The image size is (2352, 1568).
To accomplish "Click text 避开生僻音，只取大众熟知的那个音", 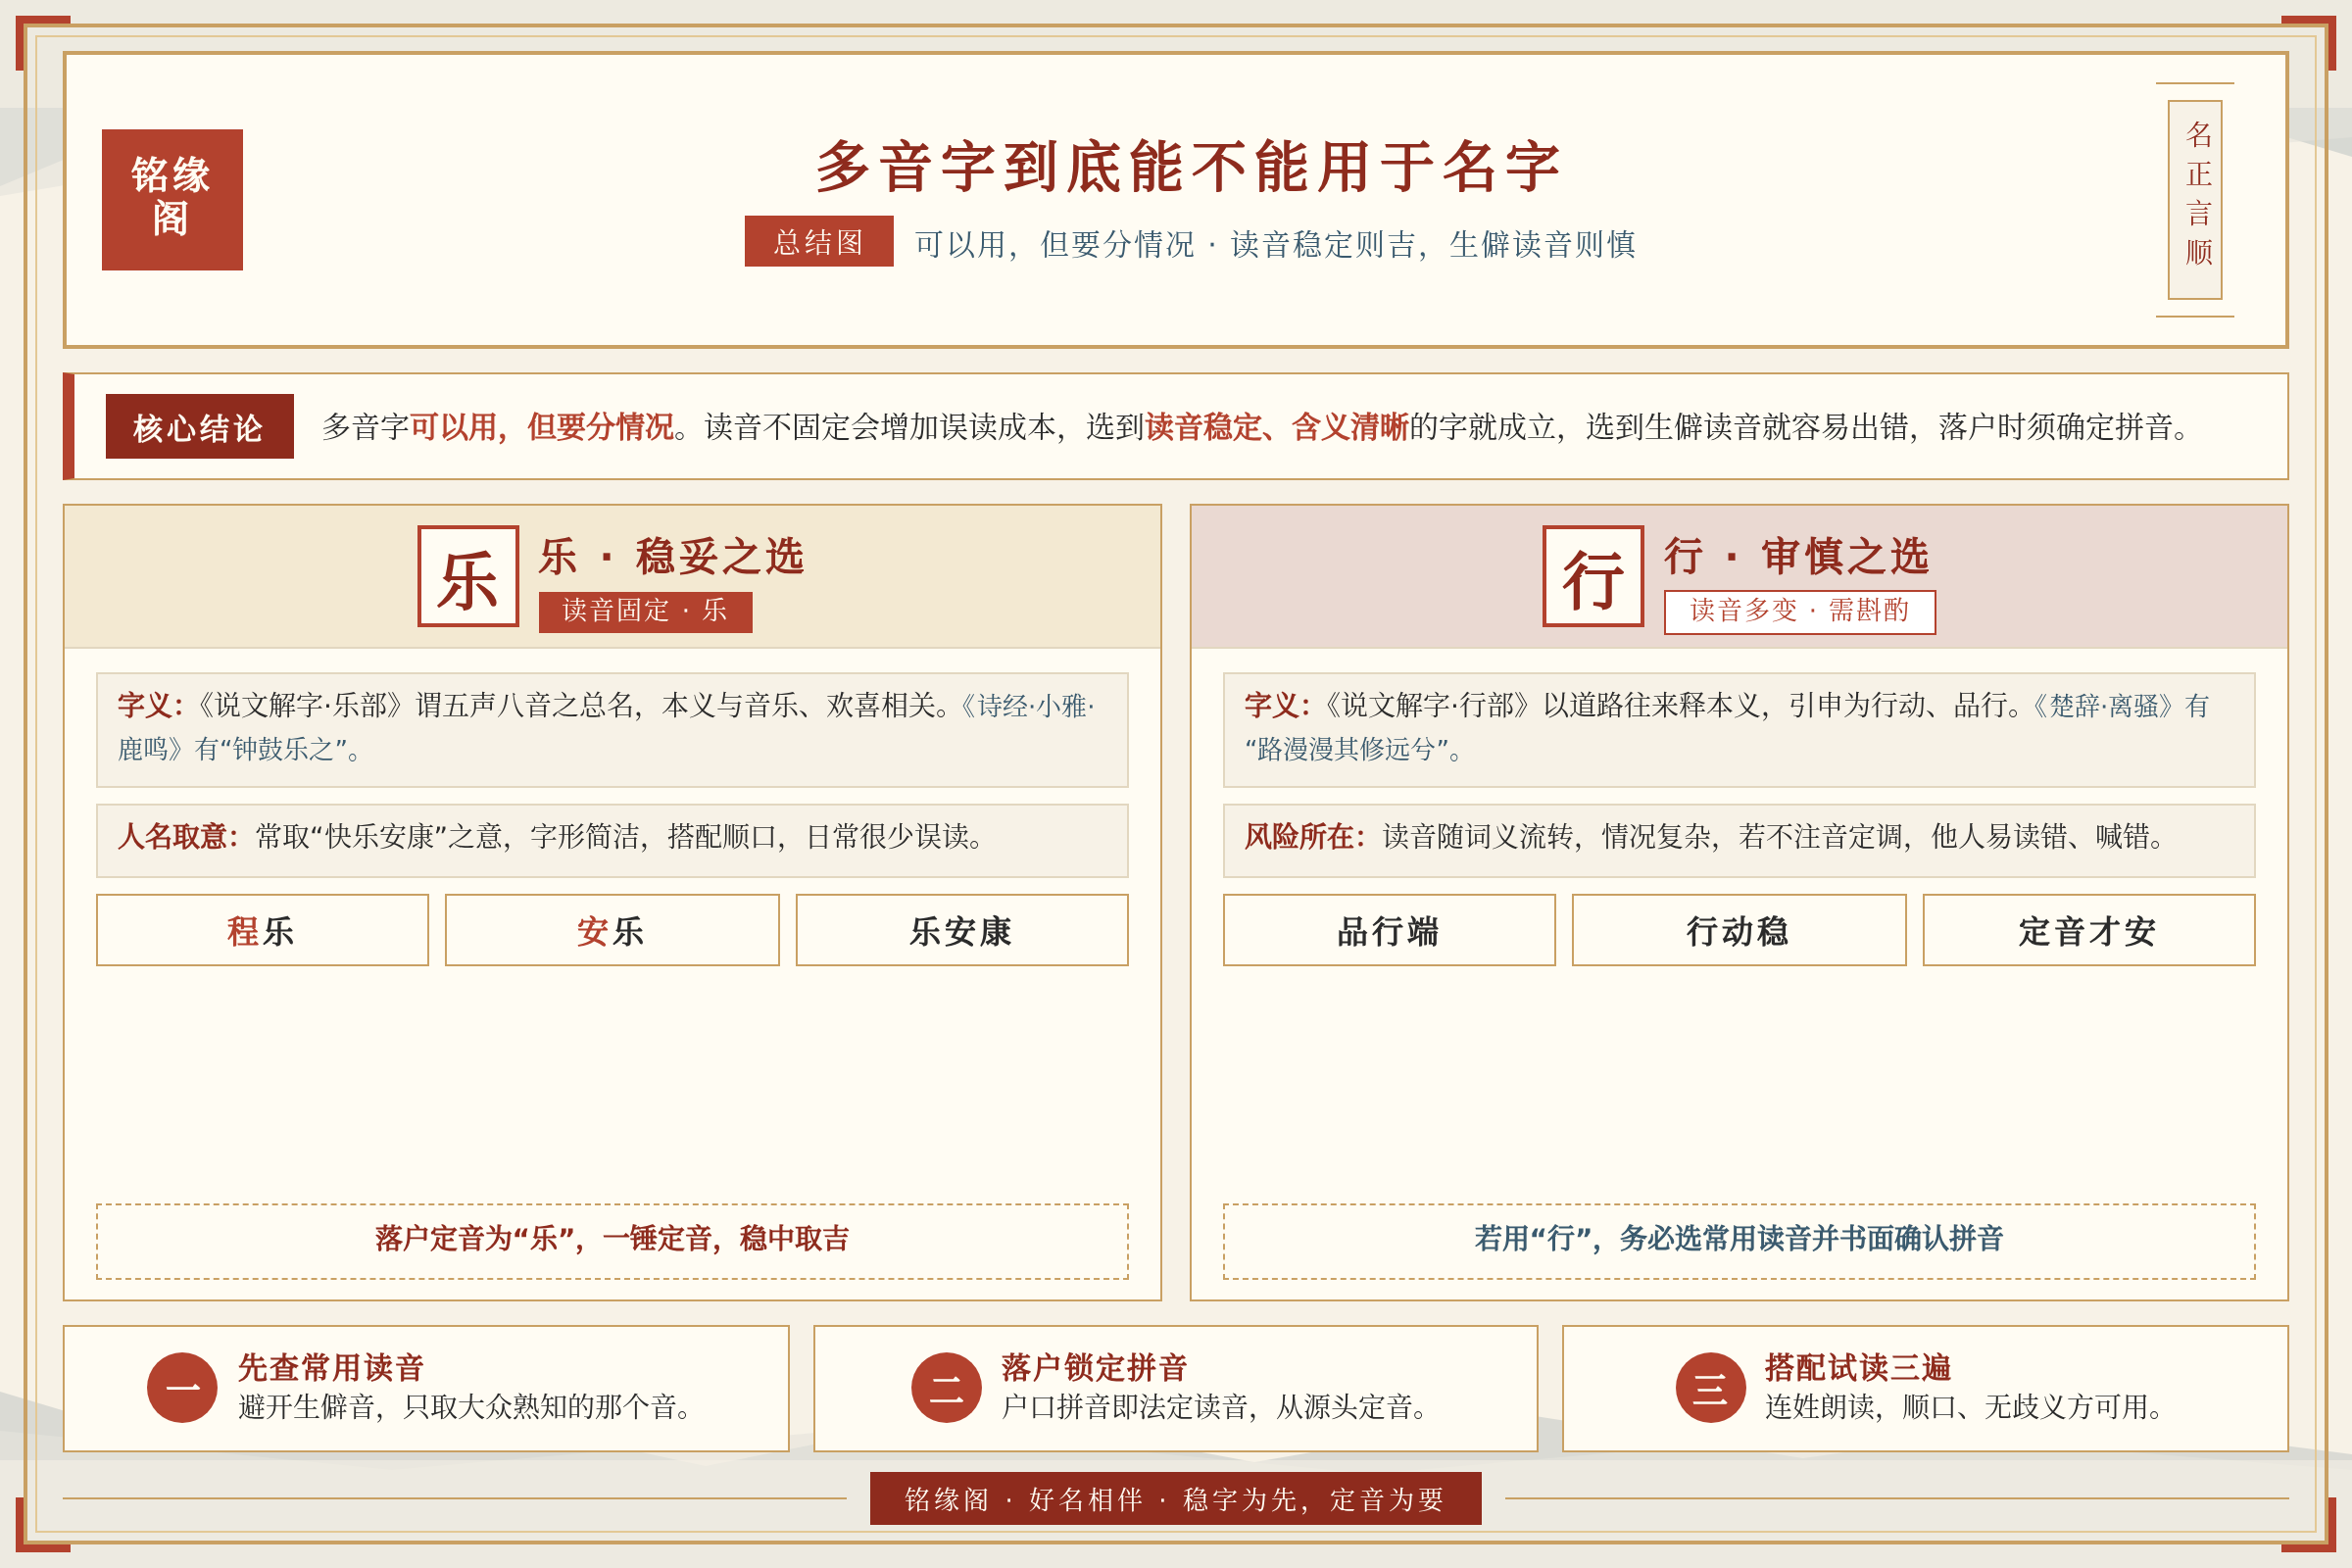I will tap(467, 1407).
